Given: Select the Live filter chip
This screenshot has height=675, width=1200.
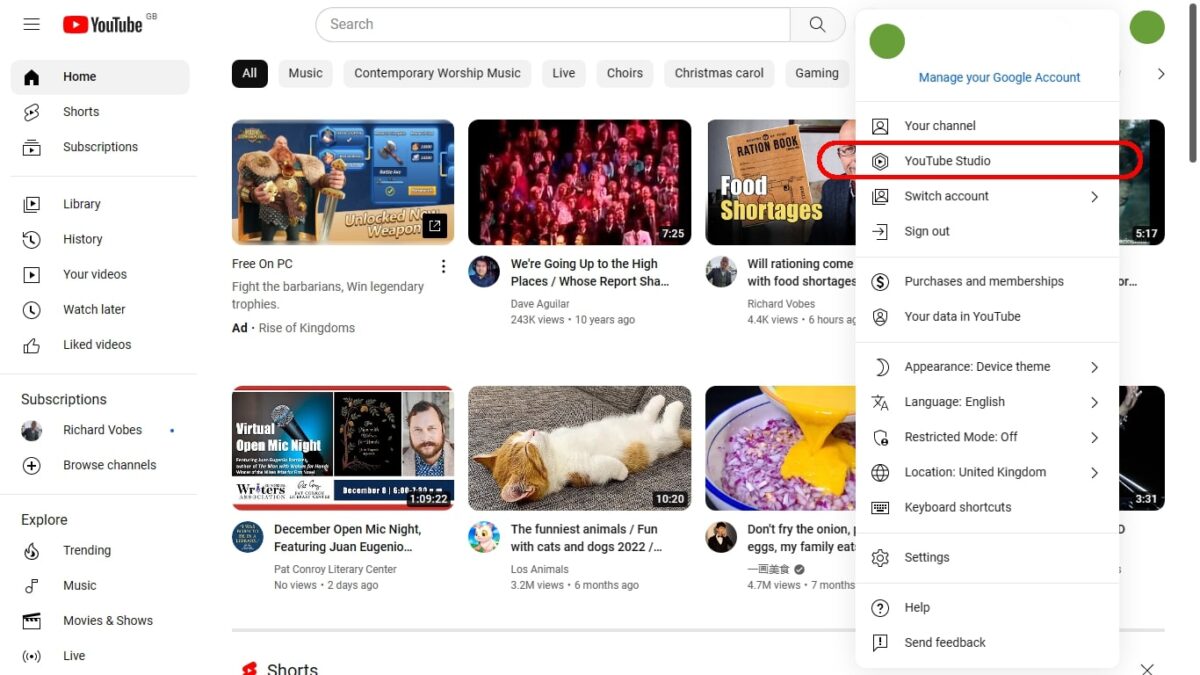Looking at the screenshot, I should point(564,73).
